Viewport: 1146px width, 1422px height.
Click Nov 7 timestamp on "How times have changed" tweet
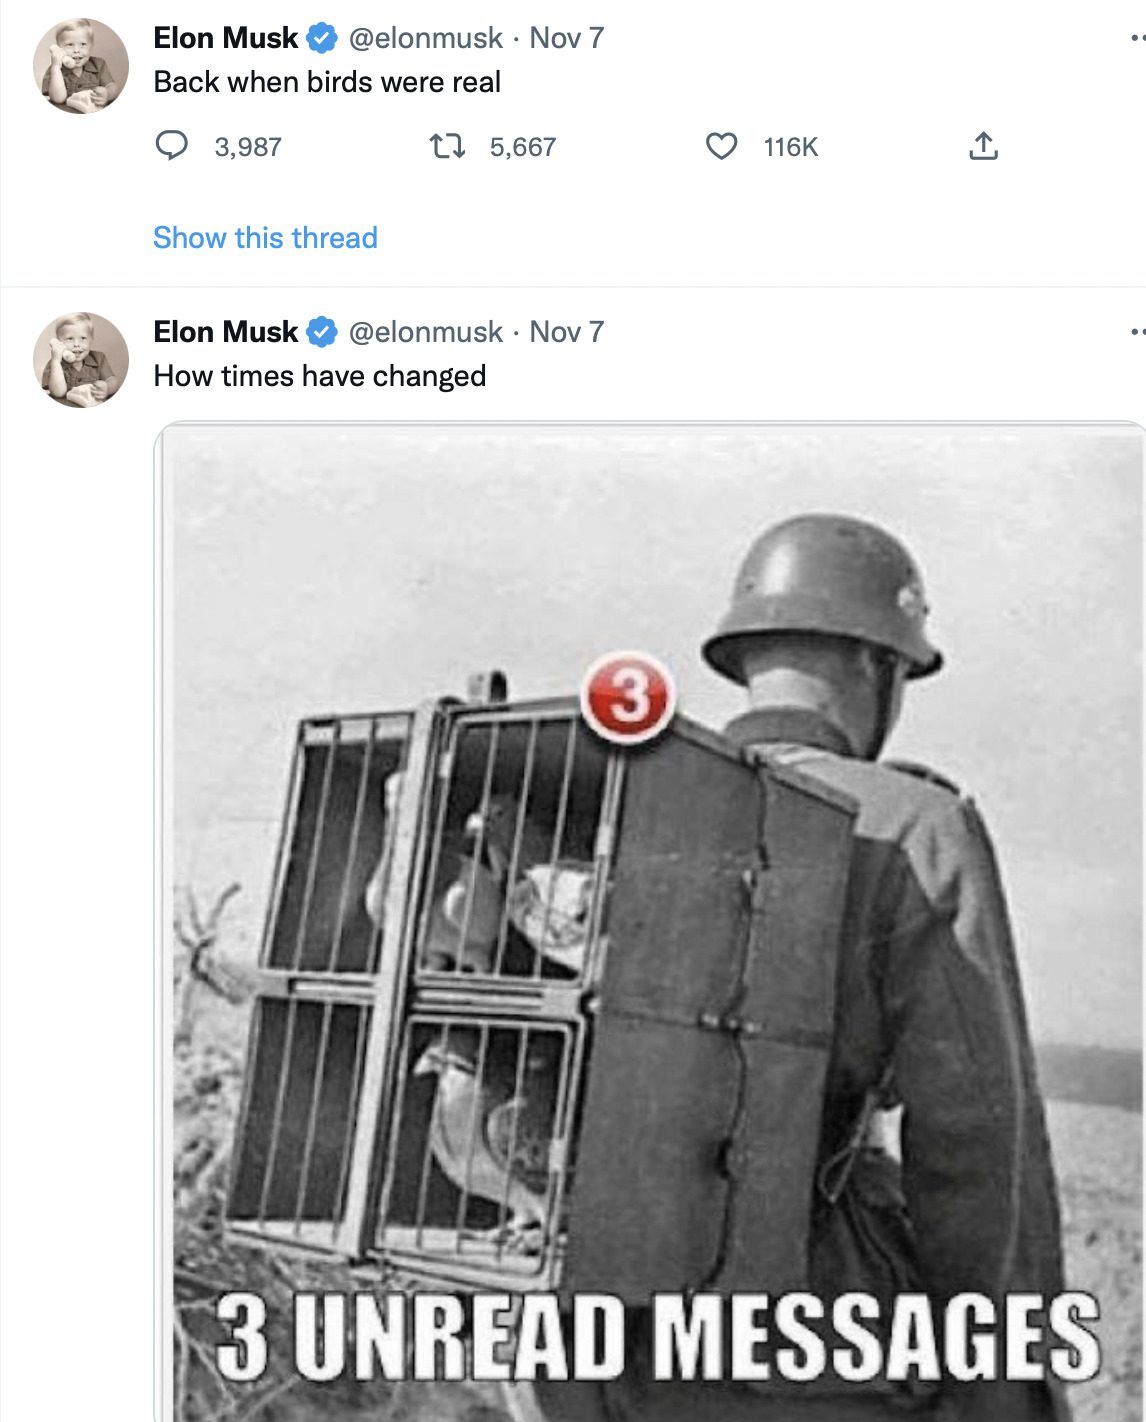[x=566, y=332]
